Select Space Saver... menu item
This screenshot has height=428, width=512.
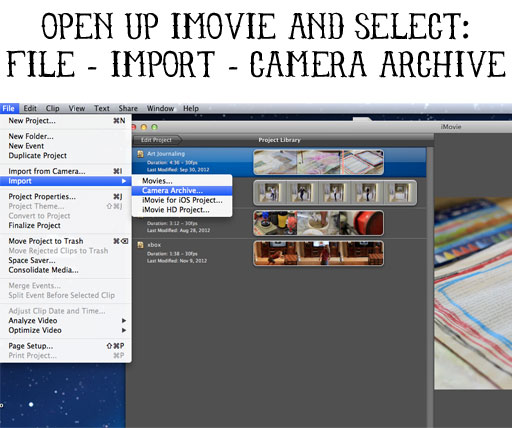tap(66, 260)
